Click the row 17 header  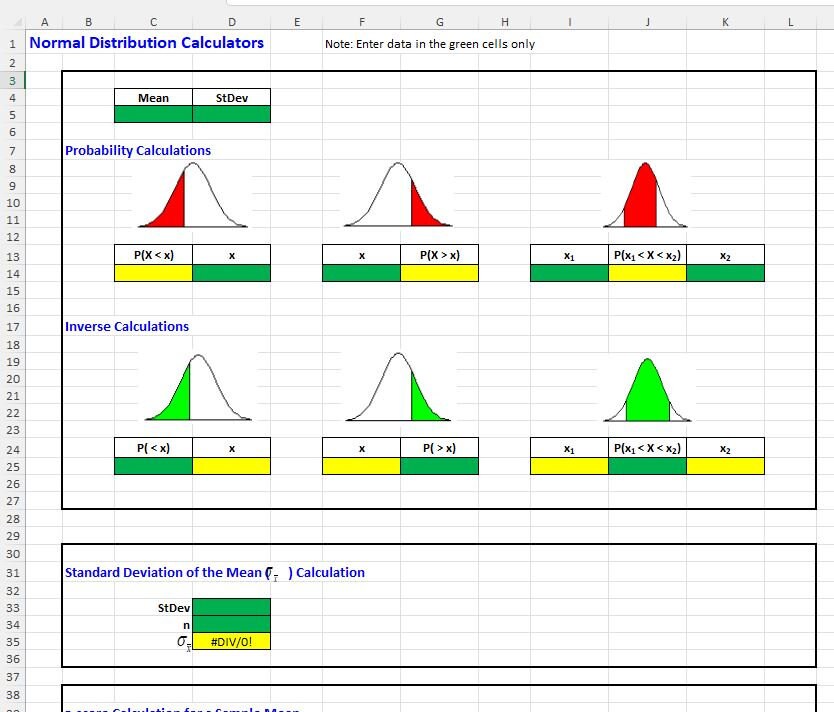[11, 327]
